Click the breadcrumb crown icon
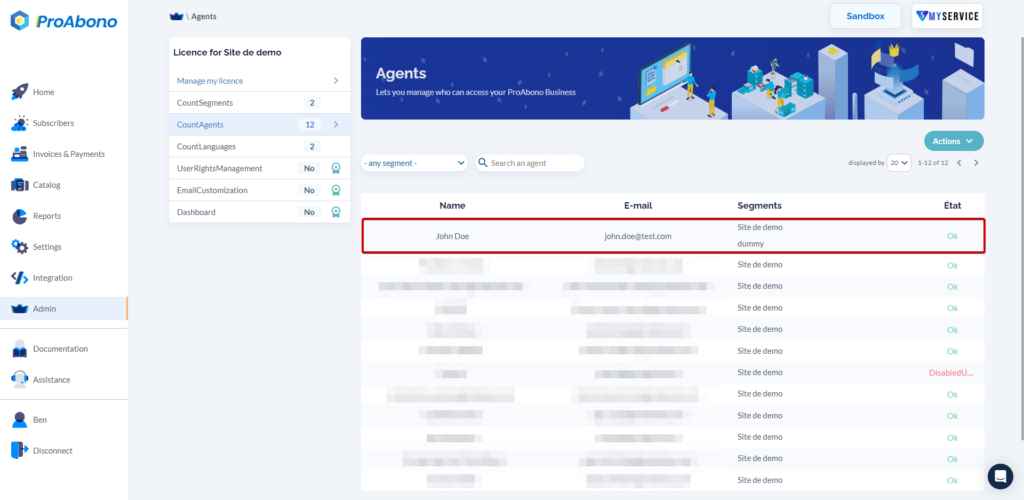Viewport: 1024px width, 500px height. point(175,16)
